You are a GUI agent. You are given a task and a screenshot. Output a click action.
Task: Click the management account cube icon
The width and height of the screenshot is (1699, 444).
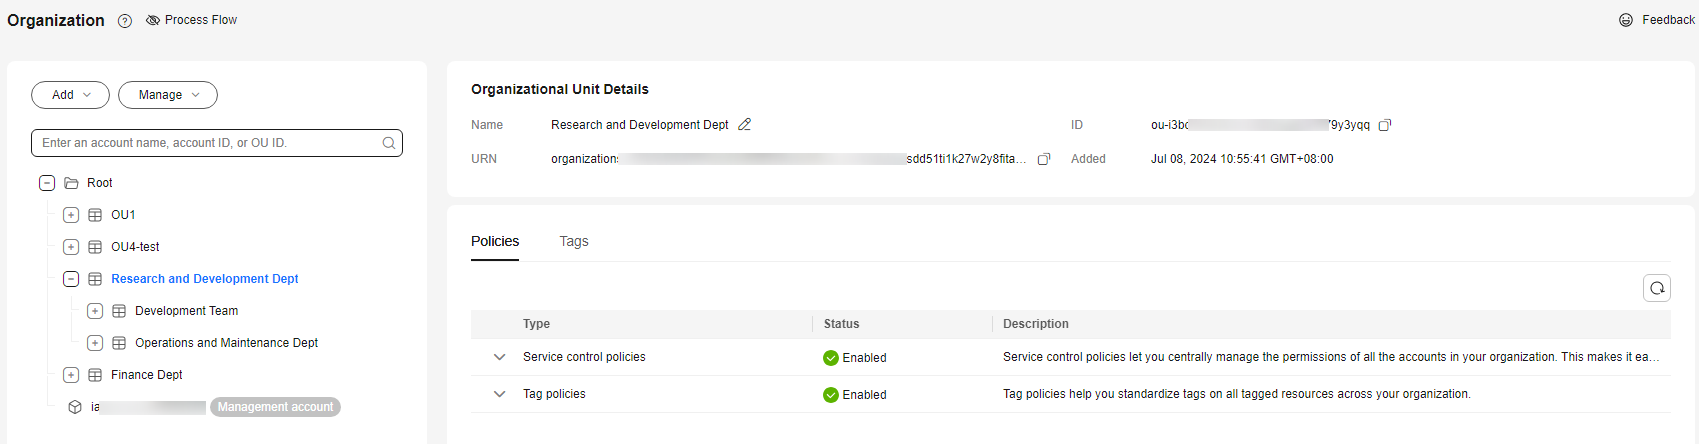[x=75, y=407]
